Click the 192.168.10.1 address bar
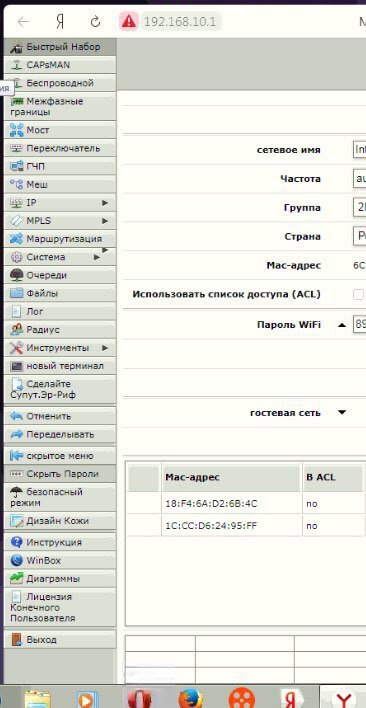 (181, 22)
